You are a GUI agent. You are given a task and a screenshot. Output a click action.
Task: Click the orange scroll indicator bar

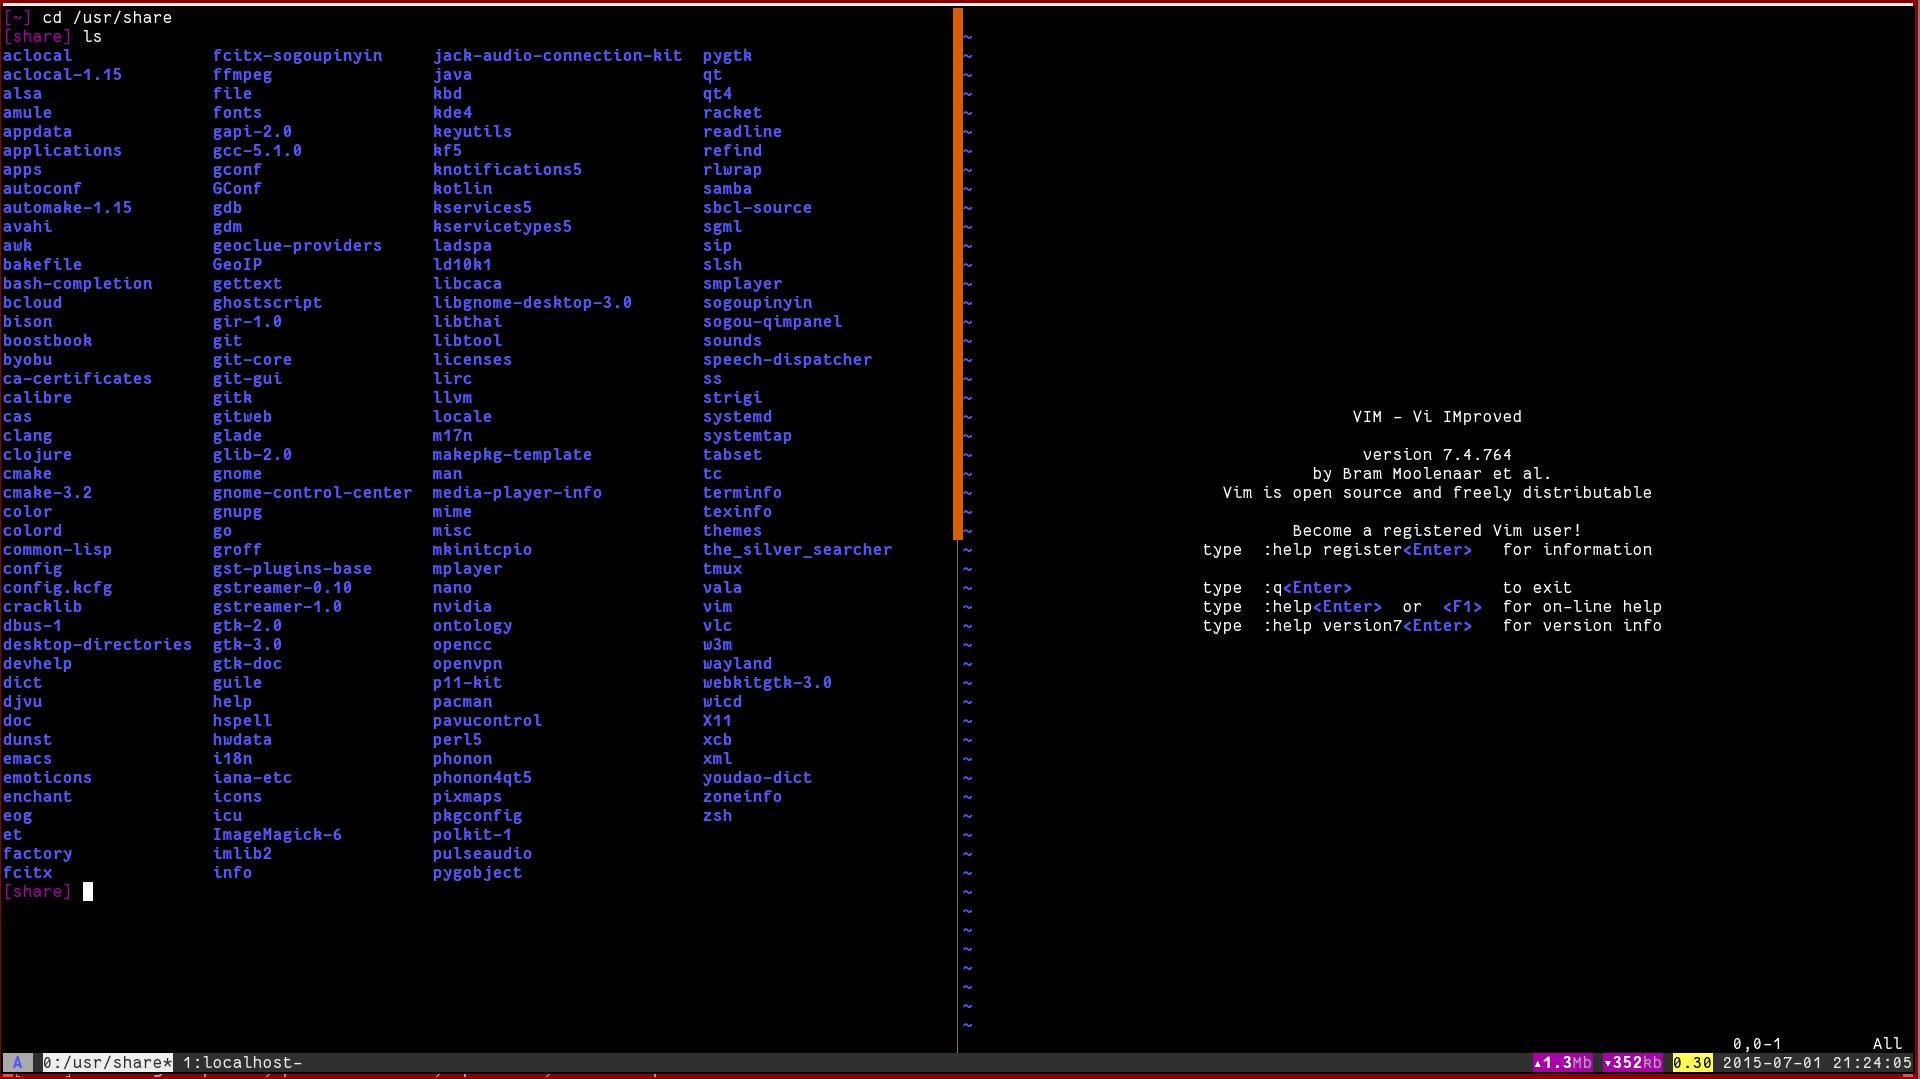[958, 274]
